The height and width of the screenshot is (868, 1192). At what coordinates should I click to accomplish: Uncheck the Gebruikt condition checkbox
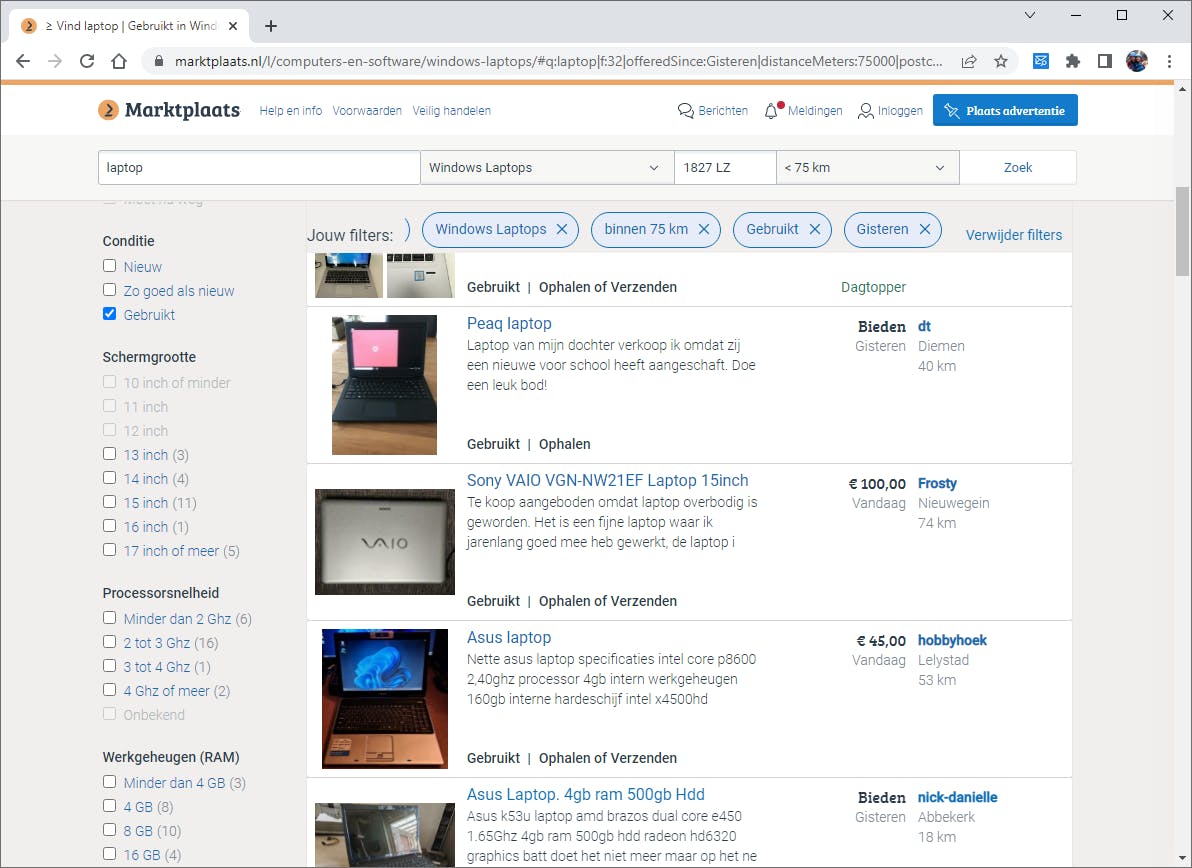(109, 314)
